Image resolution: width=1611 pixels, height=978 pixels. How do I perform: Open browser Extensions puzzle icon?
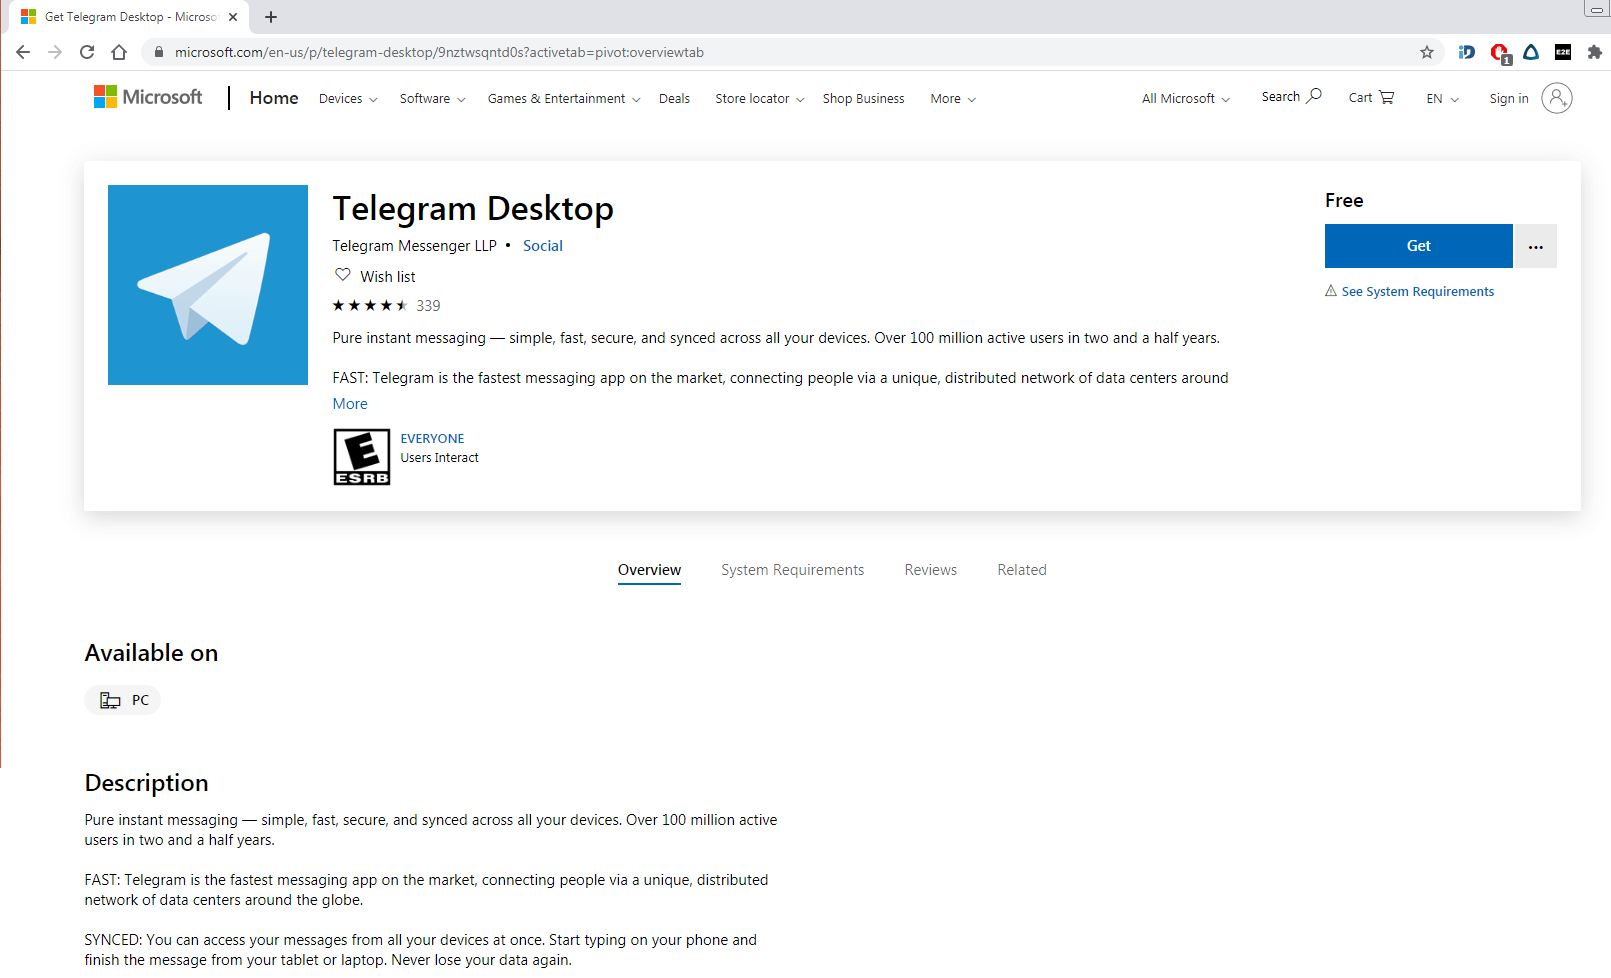[1595, 52]
